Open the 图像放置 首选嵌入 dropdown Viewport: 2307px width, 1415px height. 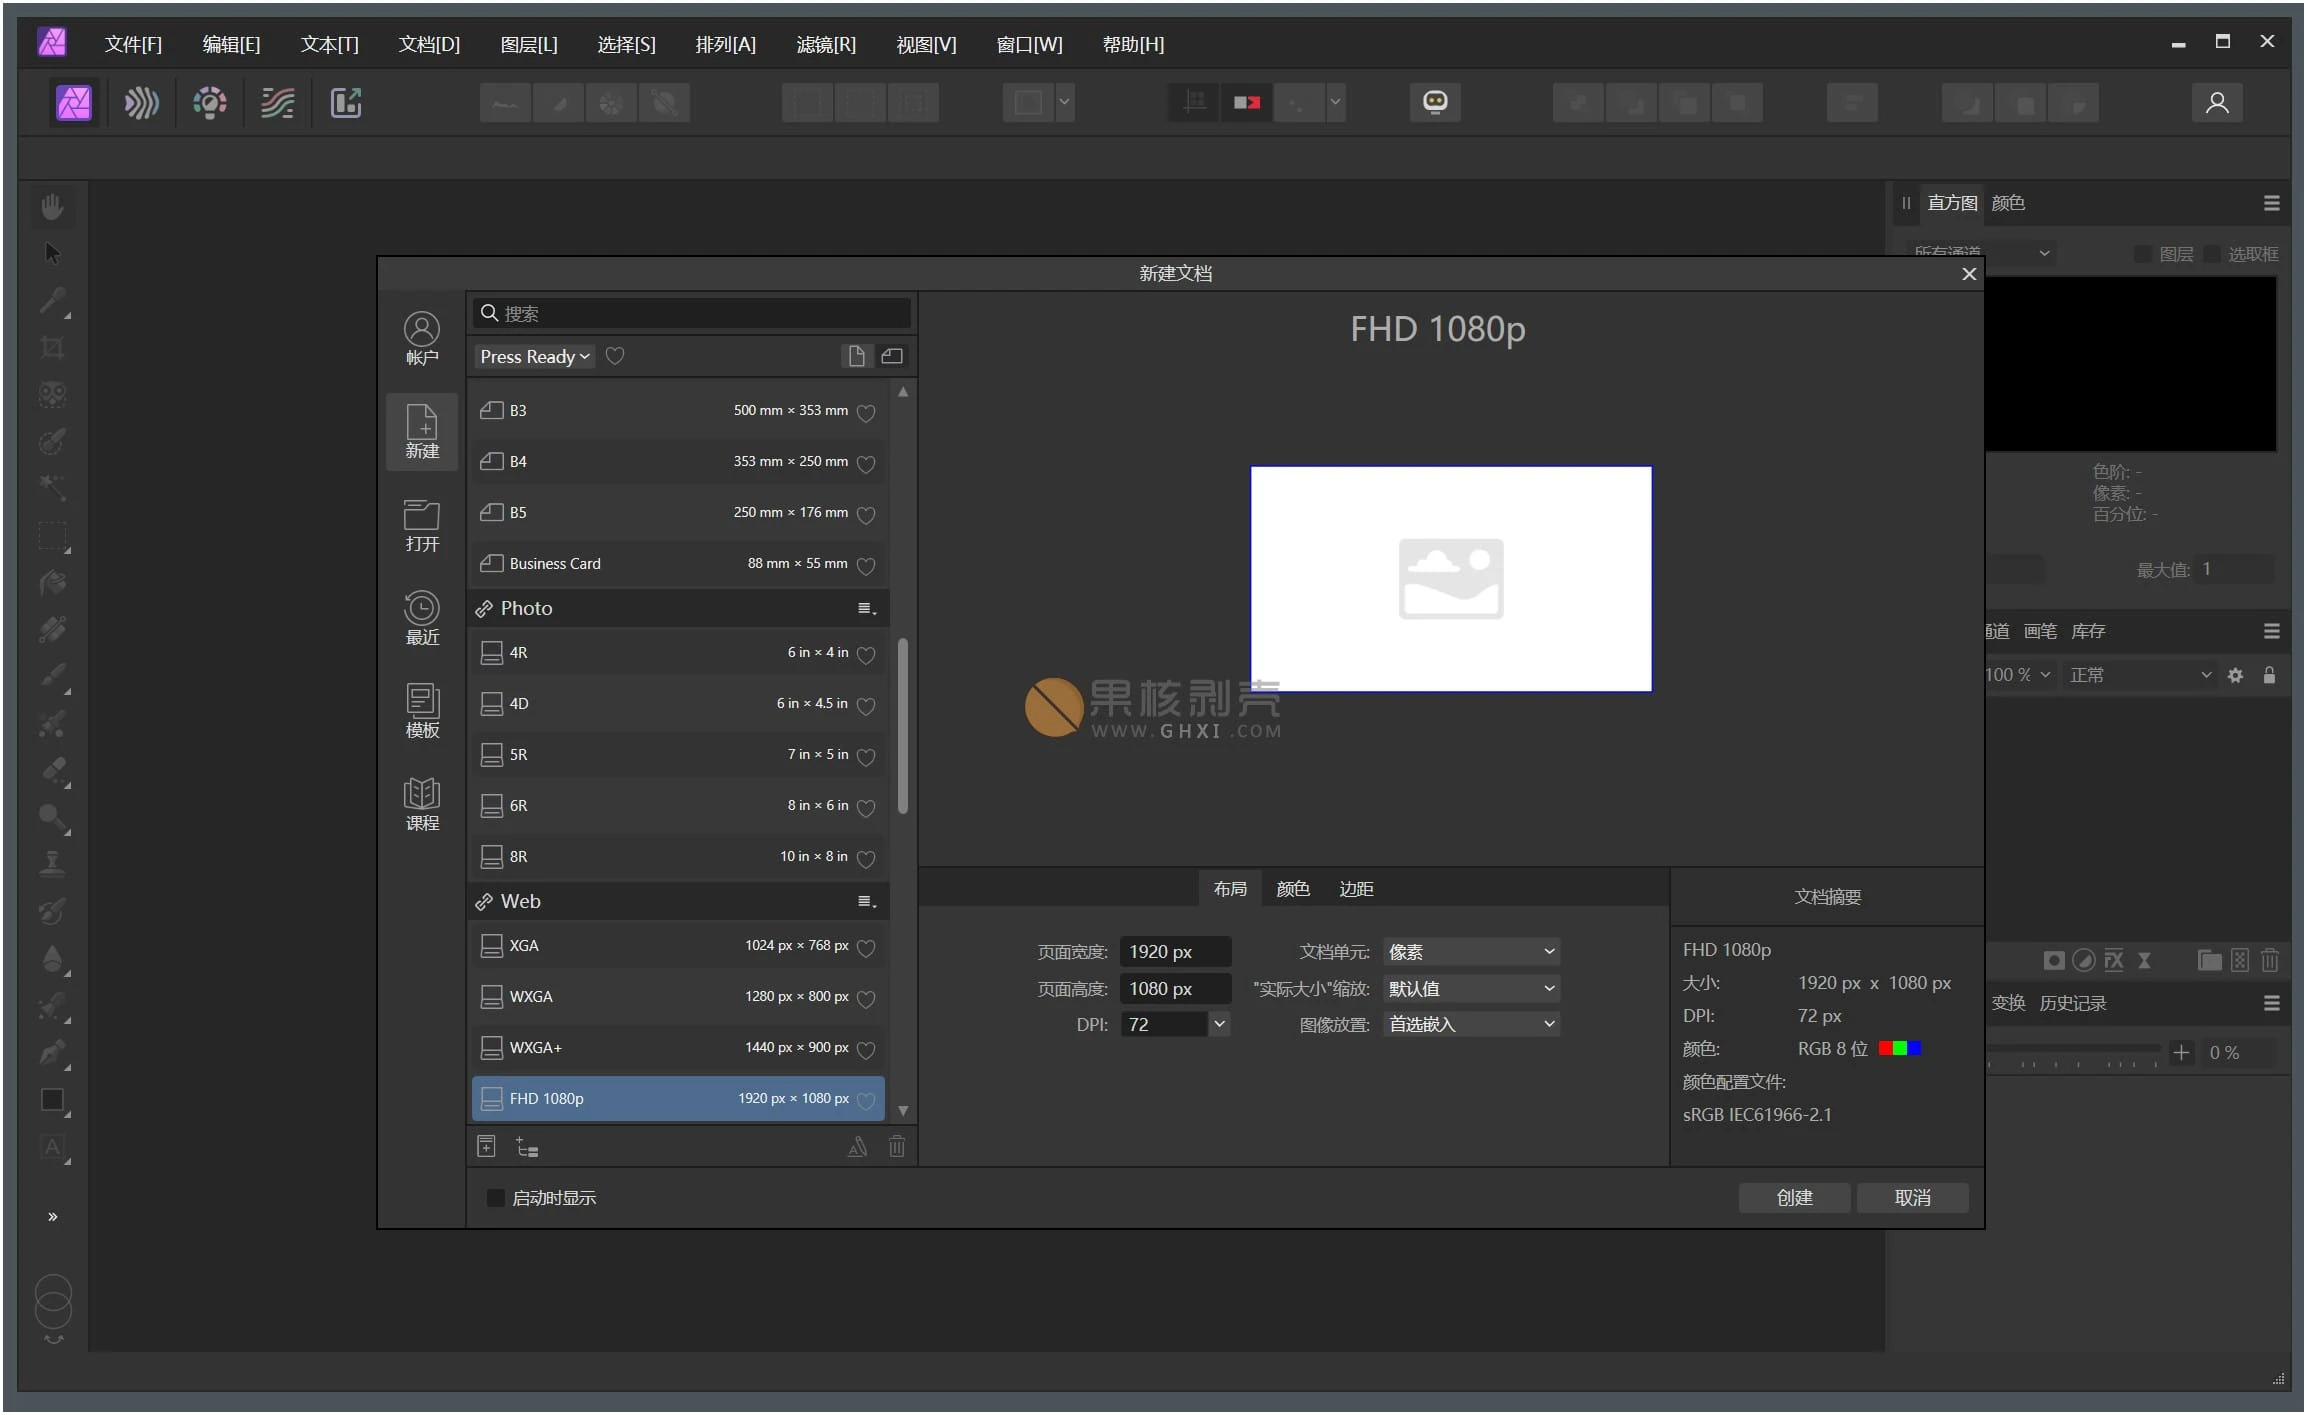pyautogui.click(x=1470, y=1023)
